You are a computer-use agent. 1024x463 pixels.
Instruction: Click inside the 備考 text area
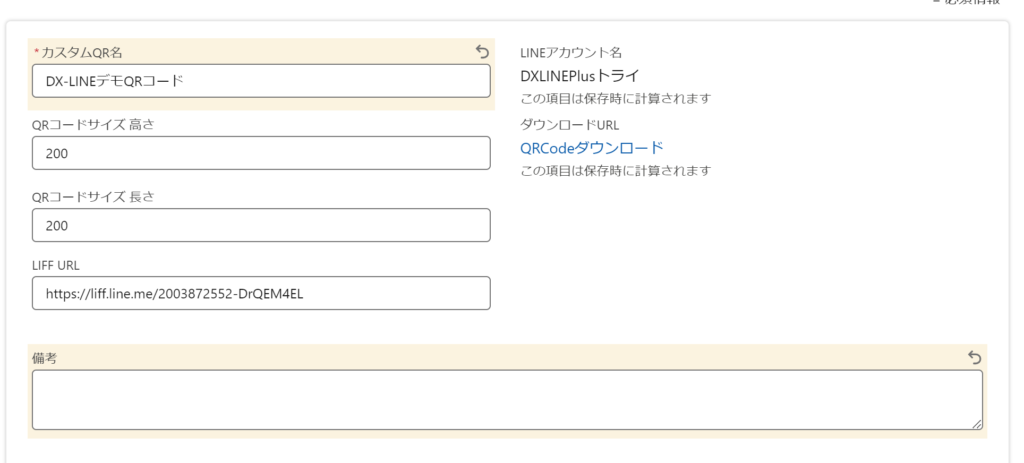click(507, 400)
